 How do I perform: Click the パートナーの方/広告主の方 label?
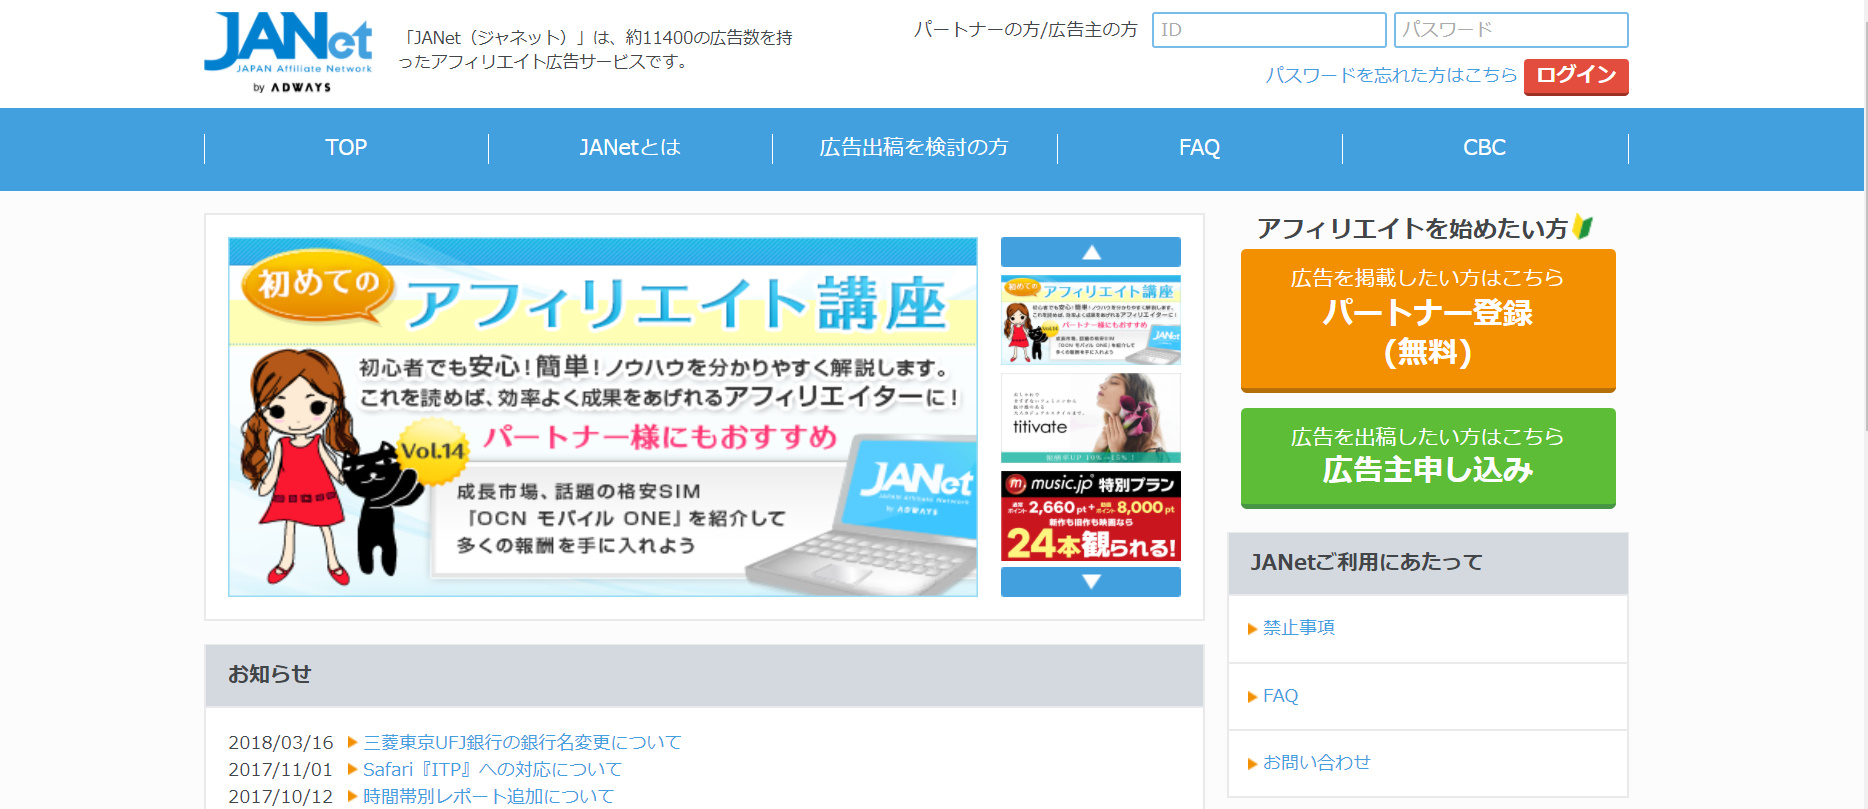pos(1026,30)
